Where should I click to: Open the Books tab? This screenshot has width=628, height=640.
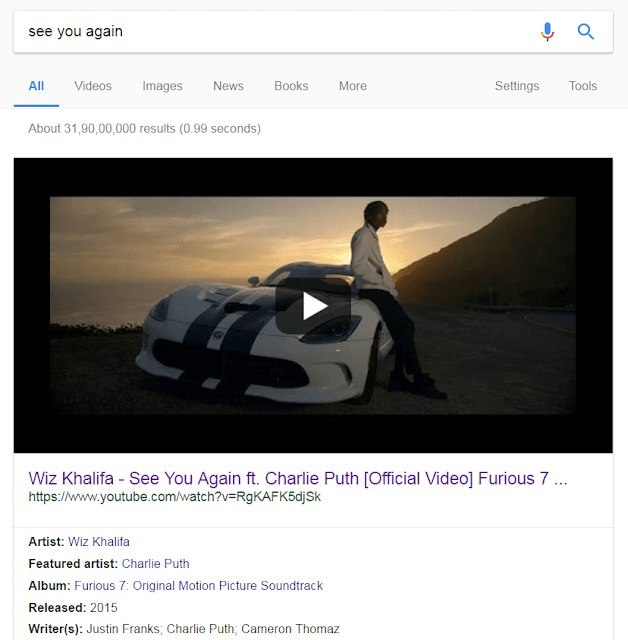(291, 86)
